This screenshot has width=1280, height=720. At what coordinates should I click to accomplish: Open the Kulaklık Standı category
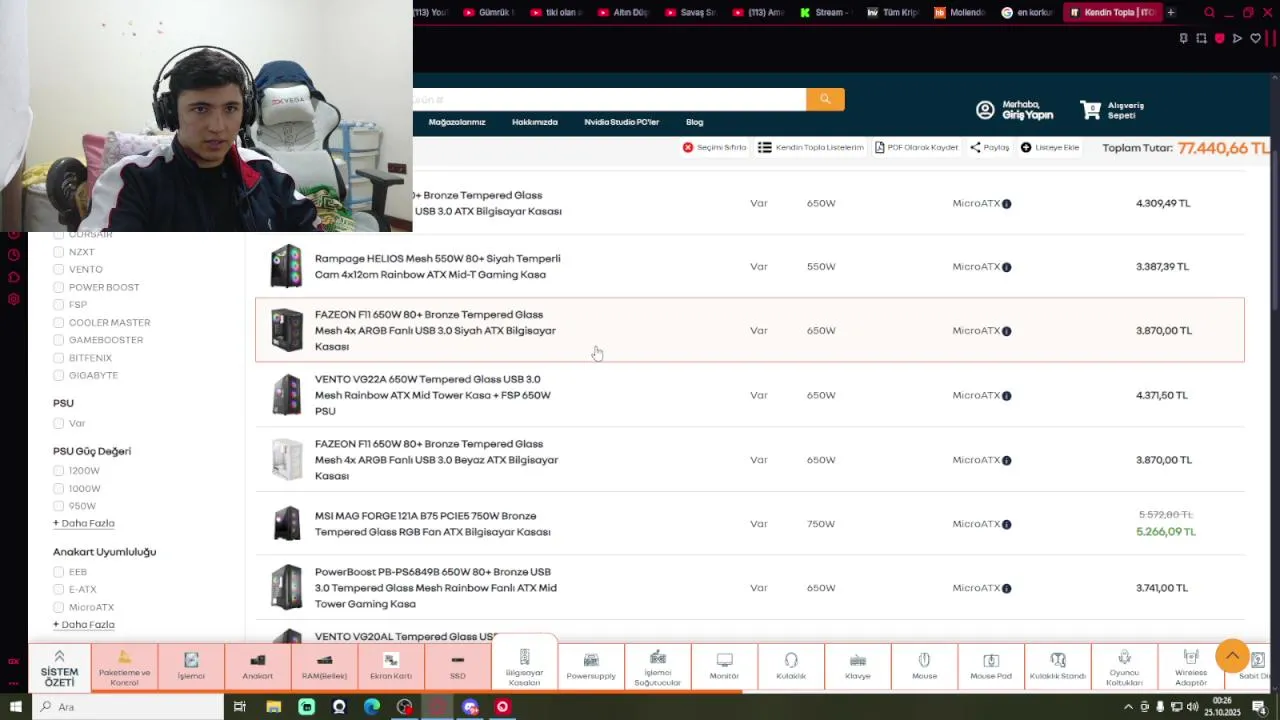point(1057,667)
